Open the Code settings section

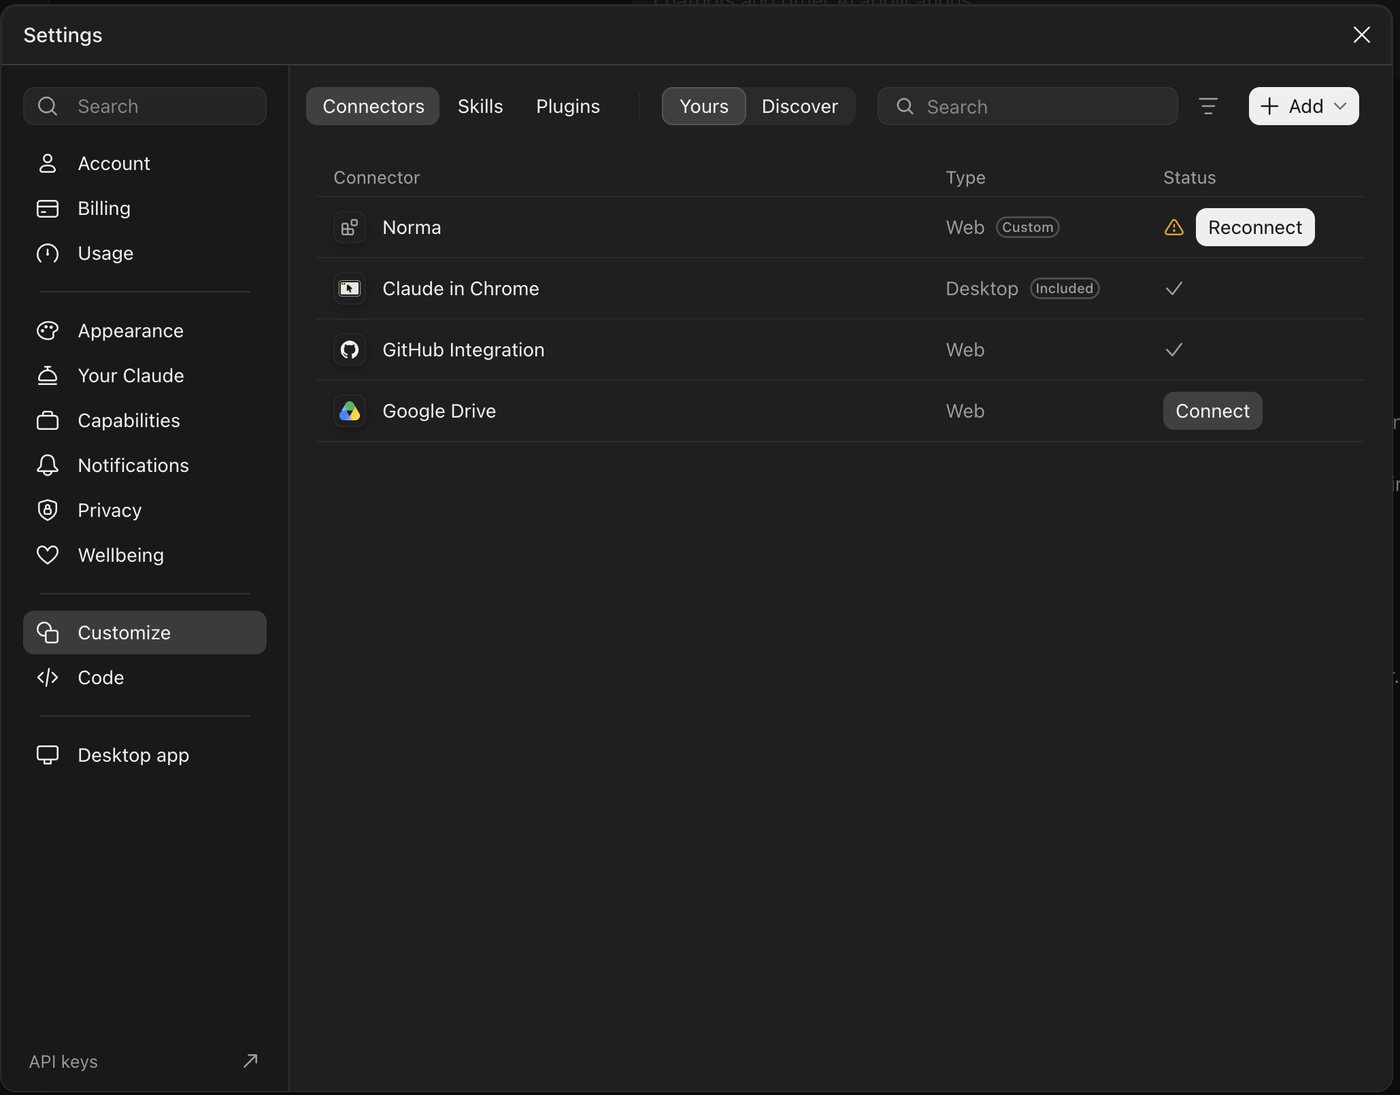click(x=145, y=678)
